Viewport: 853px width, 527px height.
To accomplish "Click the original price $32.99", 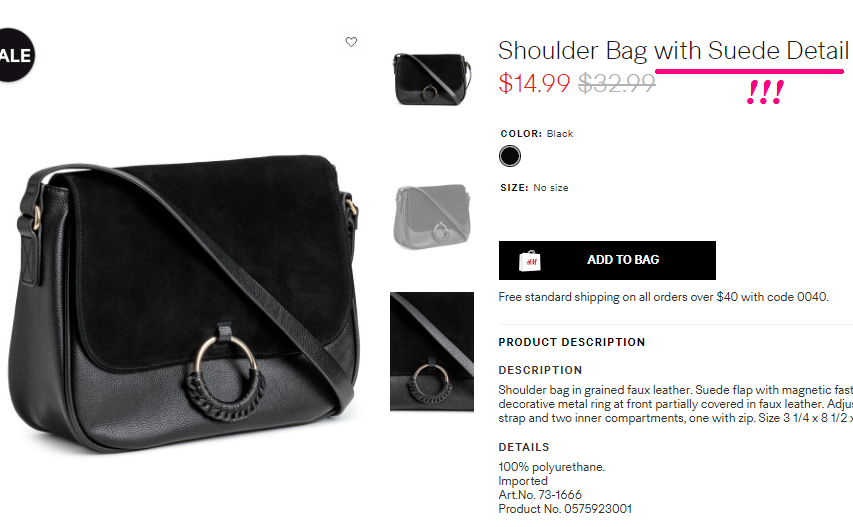I will [x=616, y=83].
